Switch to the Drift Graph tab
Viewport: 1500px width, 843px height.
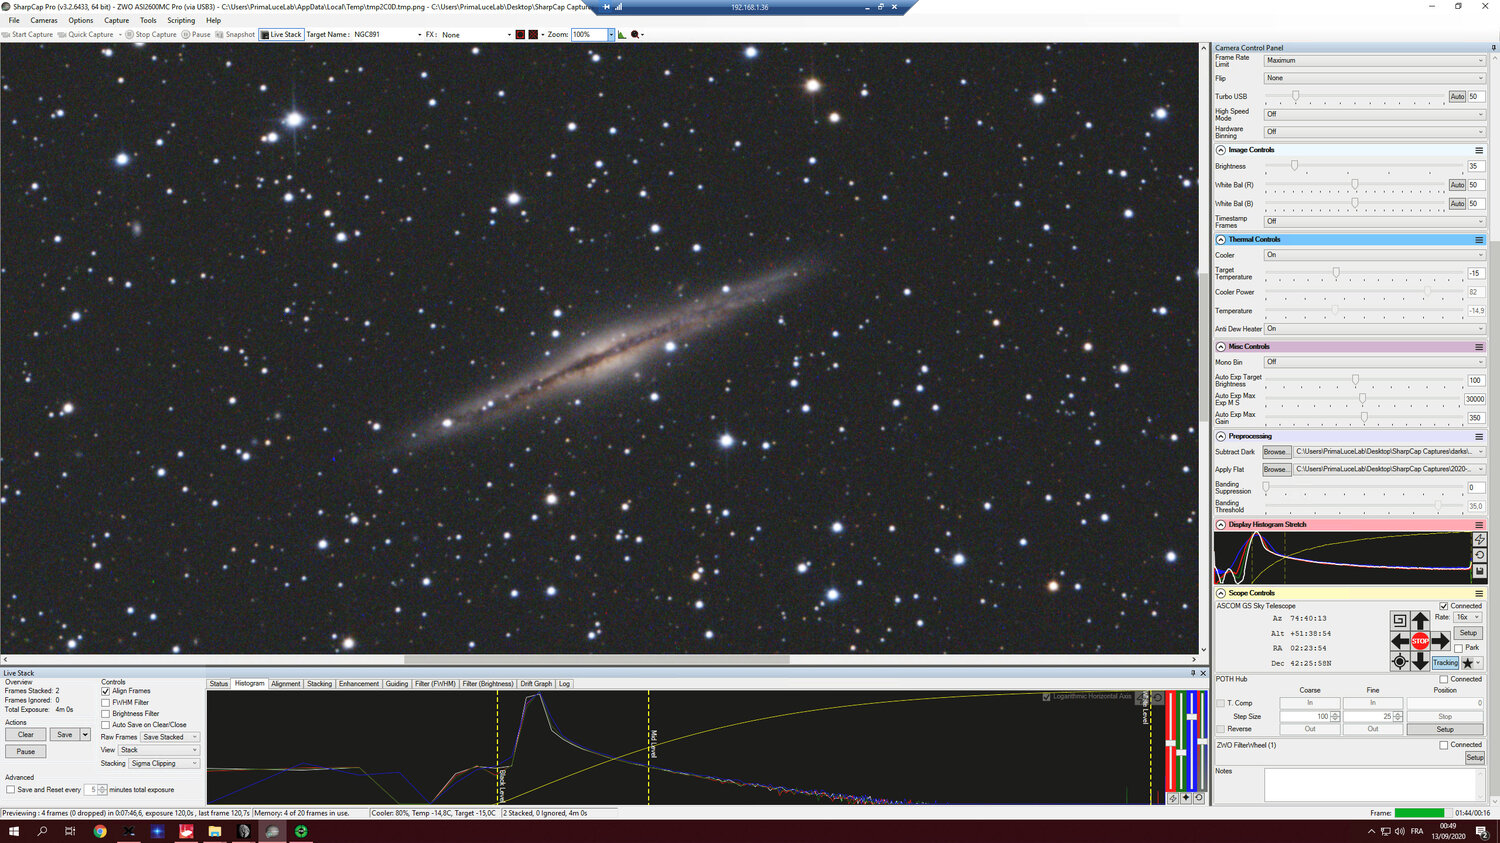[536, 684]
